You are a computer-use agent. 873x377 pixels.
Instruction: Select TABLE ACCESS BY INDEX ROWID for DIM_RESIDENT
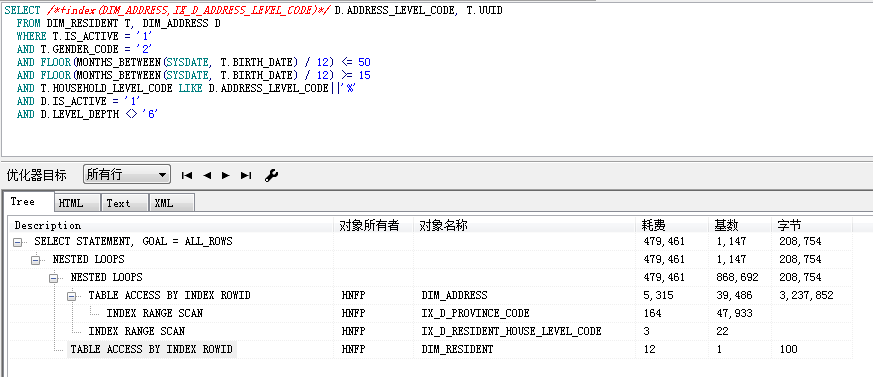click(x=151, y=349)
